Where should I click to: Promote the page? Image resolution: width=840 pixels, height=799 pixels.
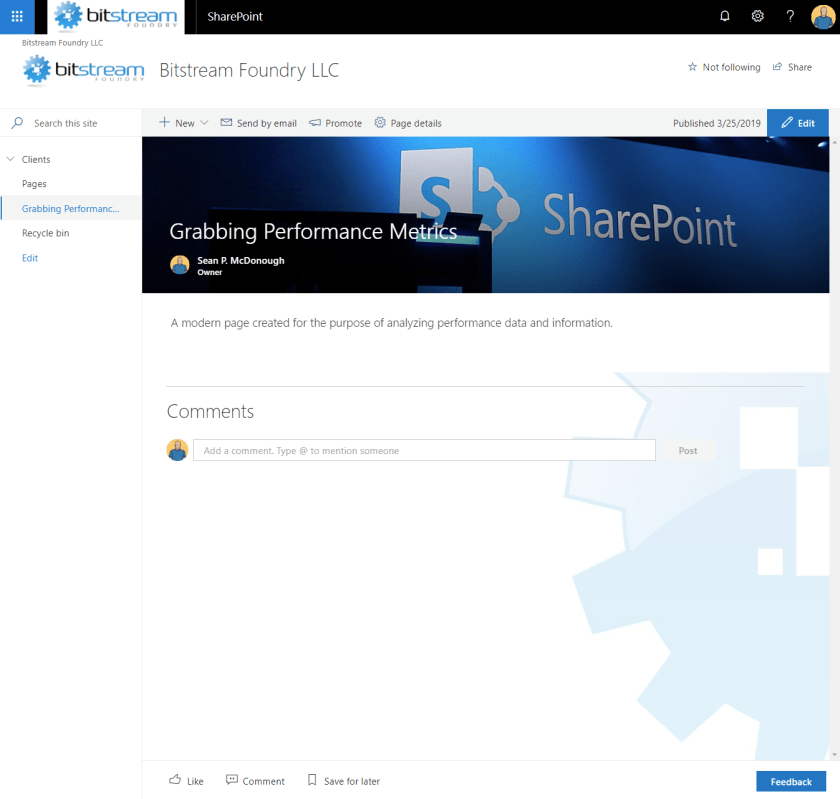click(335, 123)
